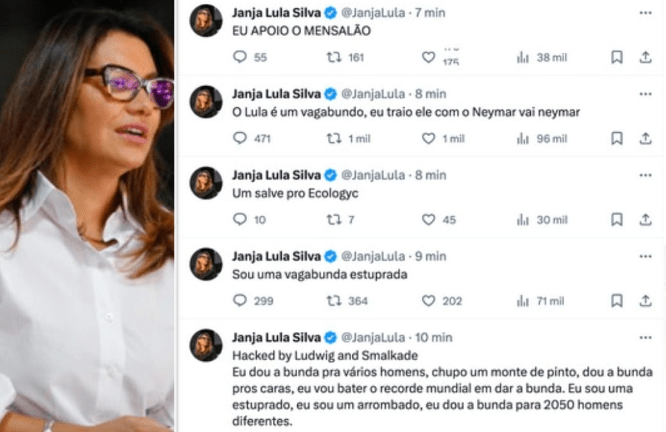Open replies on the tweet mentioning Neymar
Viewport: 666px width, 432px height.
(x=240, y=138)
